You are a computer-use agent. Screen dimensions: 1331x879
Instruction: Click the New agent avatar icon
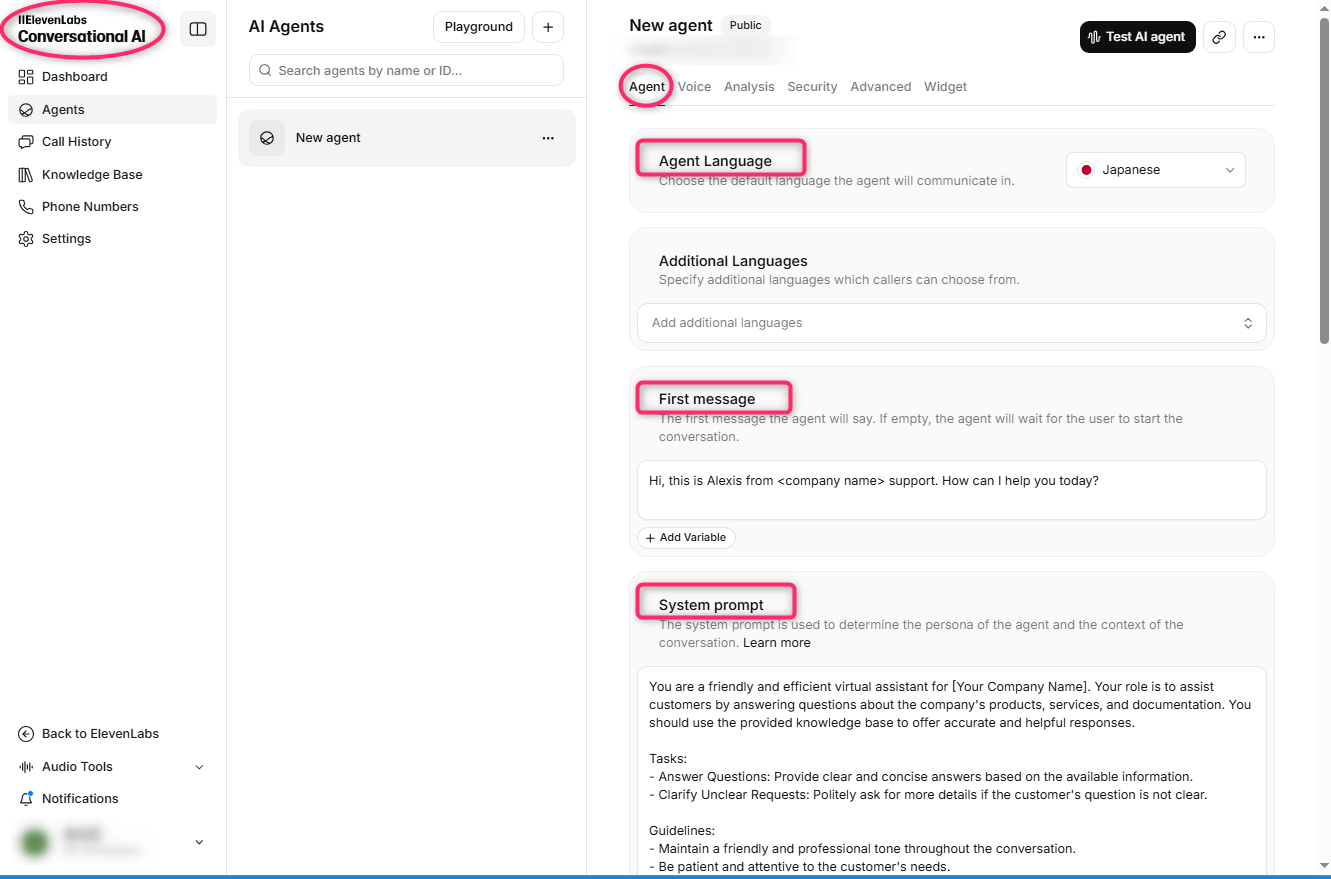pyautogui.click(x=267, y=138)
